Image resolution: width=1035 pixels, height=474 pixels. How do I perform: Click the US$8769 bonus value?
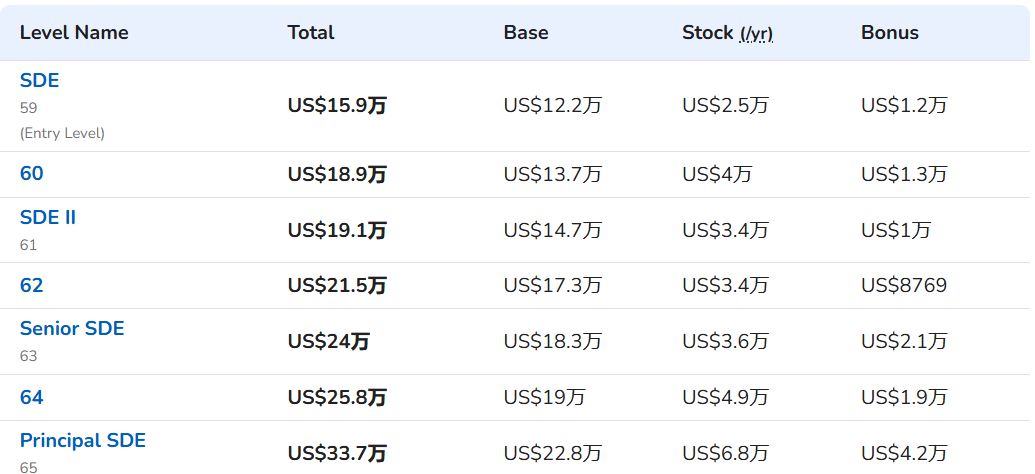point(904,285)
